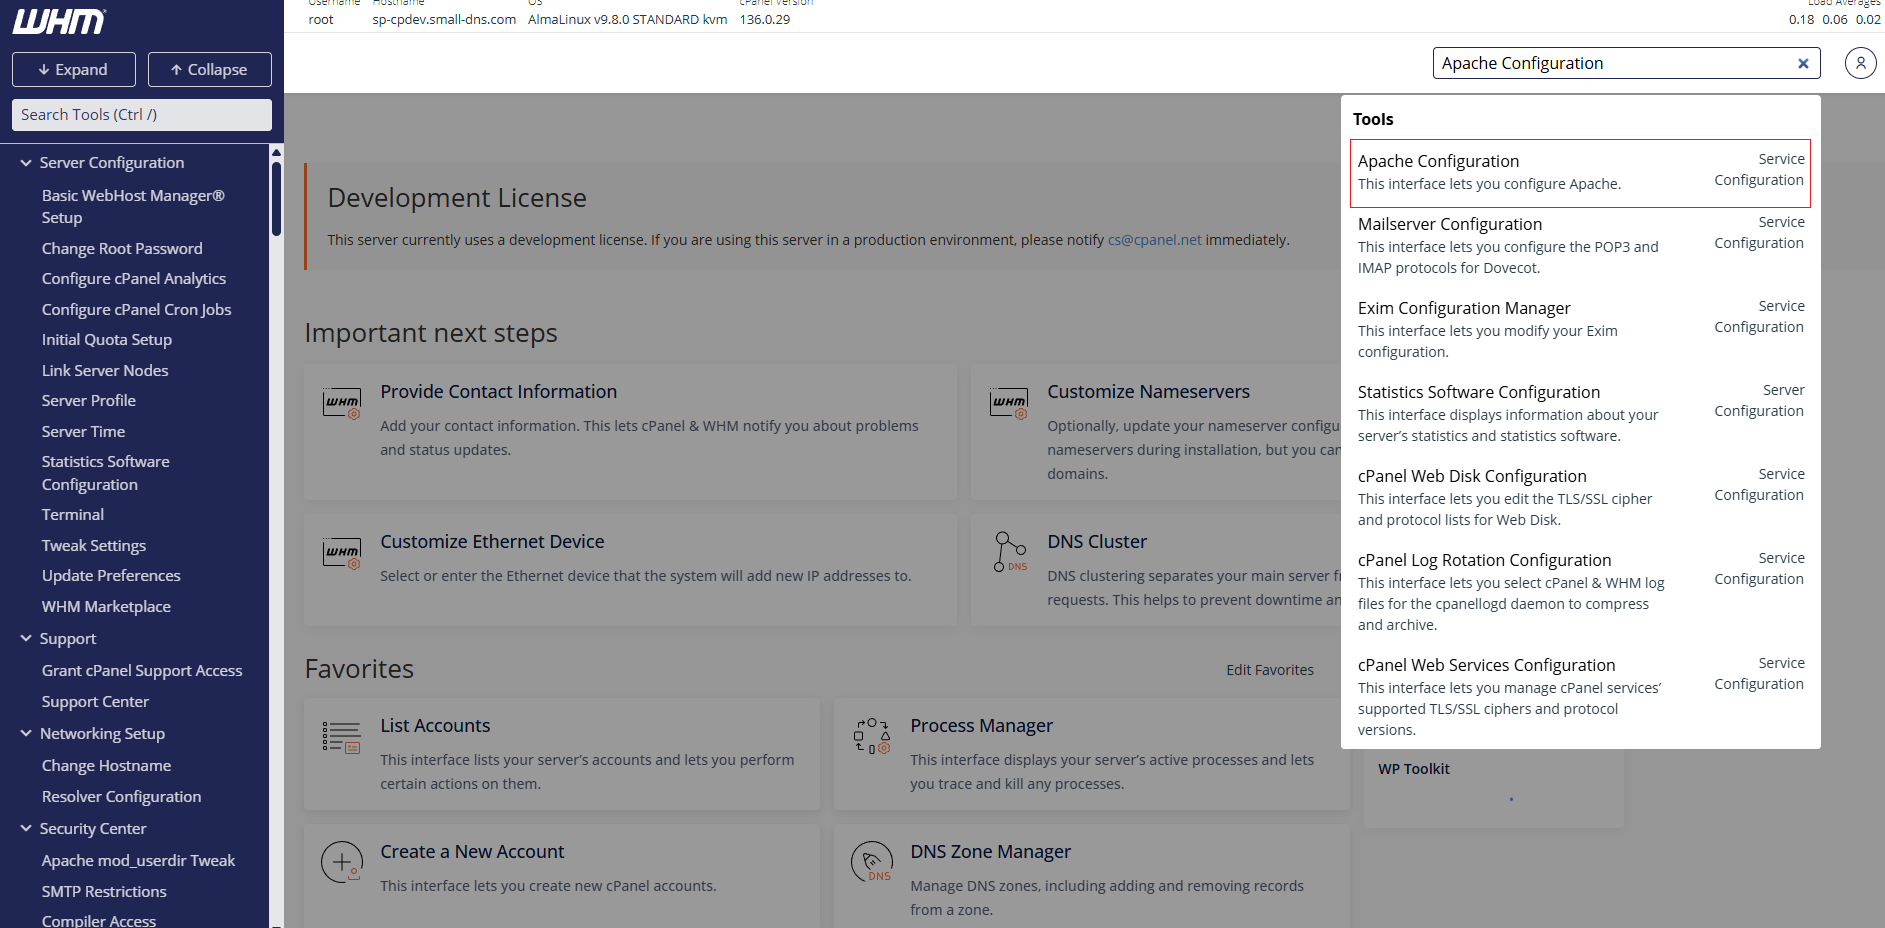Click the hostname sp-cpdev.small-dns.com
The width and height of the screenshot is (1885, 928).
coord(444,19)
